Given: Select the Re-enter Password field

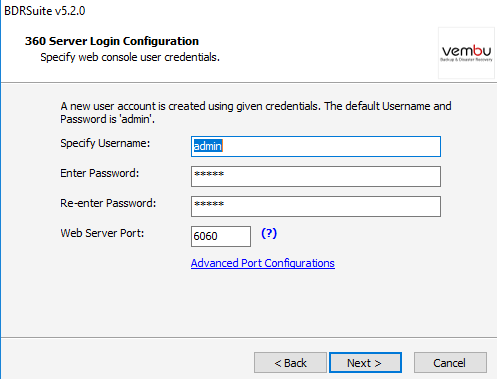Looking at the screenshot, I should (x=316, y=206).
